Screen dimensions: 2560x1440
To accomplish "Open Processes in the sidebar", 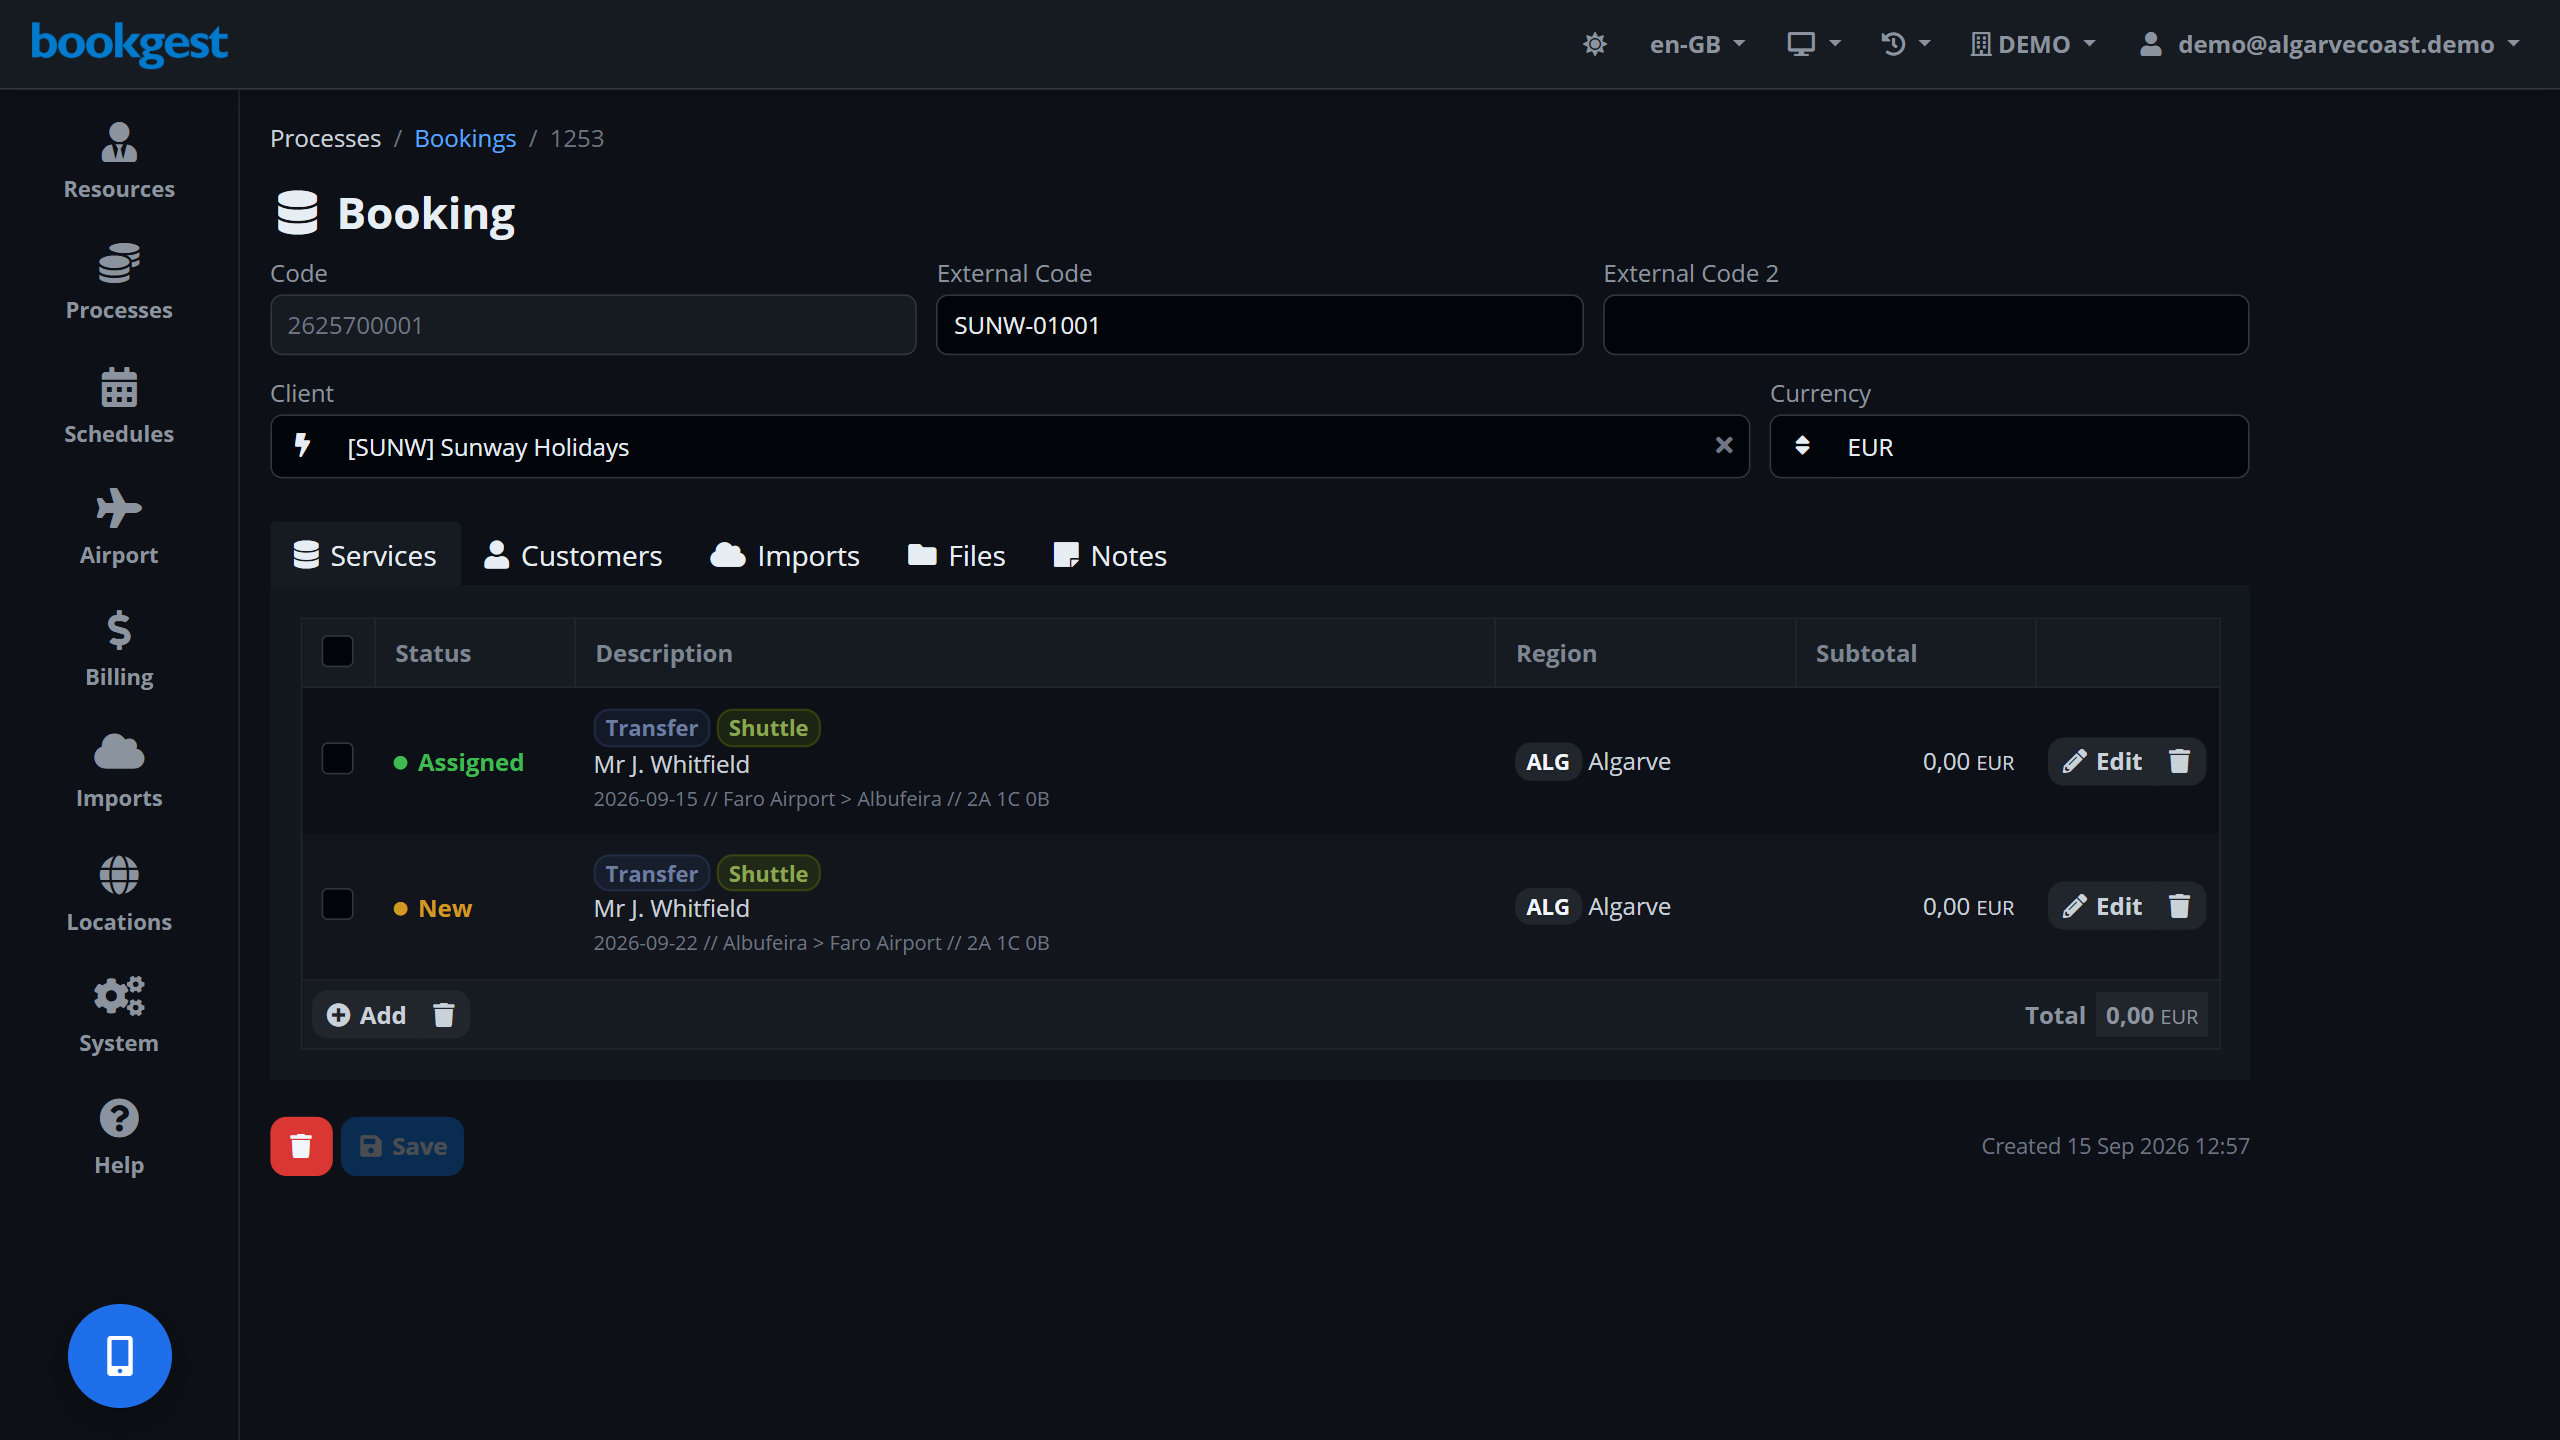I will 119,282.
